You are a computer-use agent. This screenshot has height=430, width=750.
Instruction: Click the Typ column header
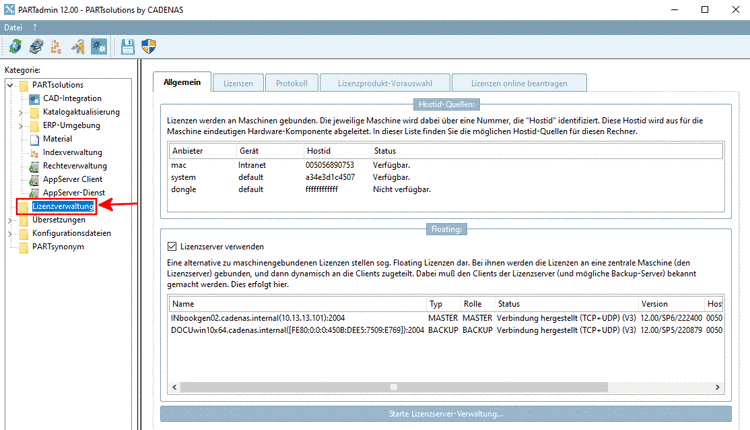(443, 304)
